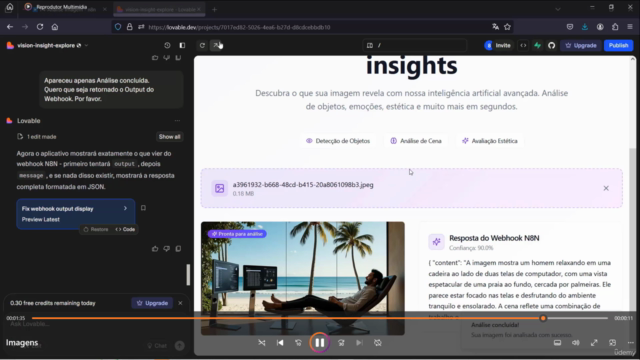Open preview in new tab icon

click(216, 45)
